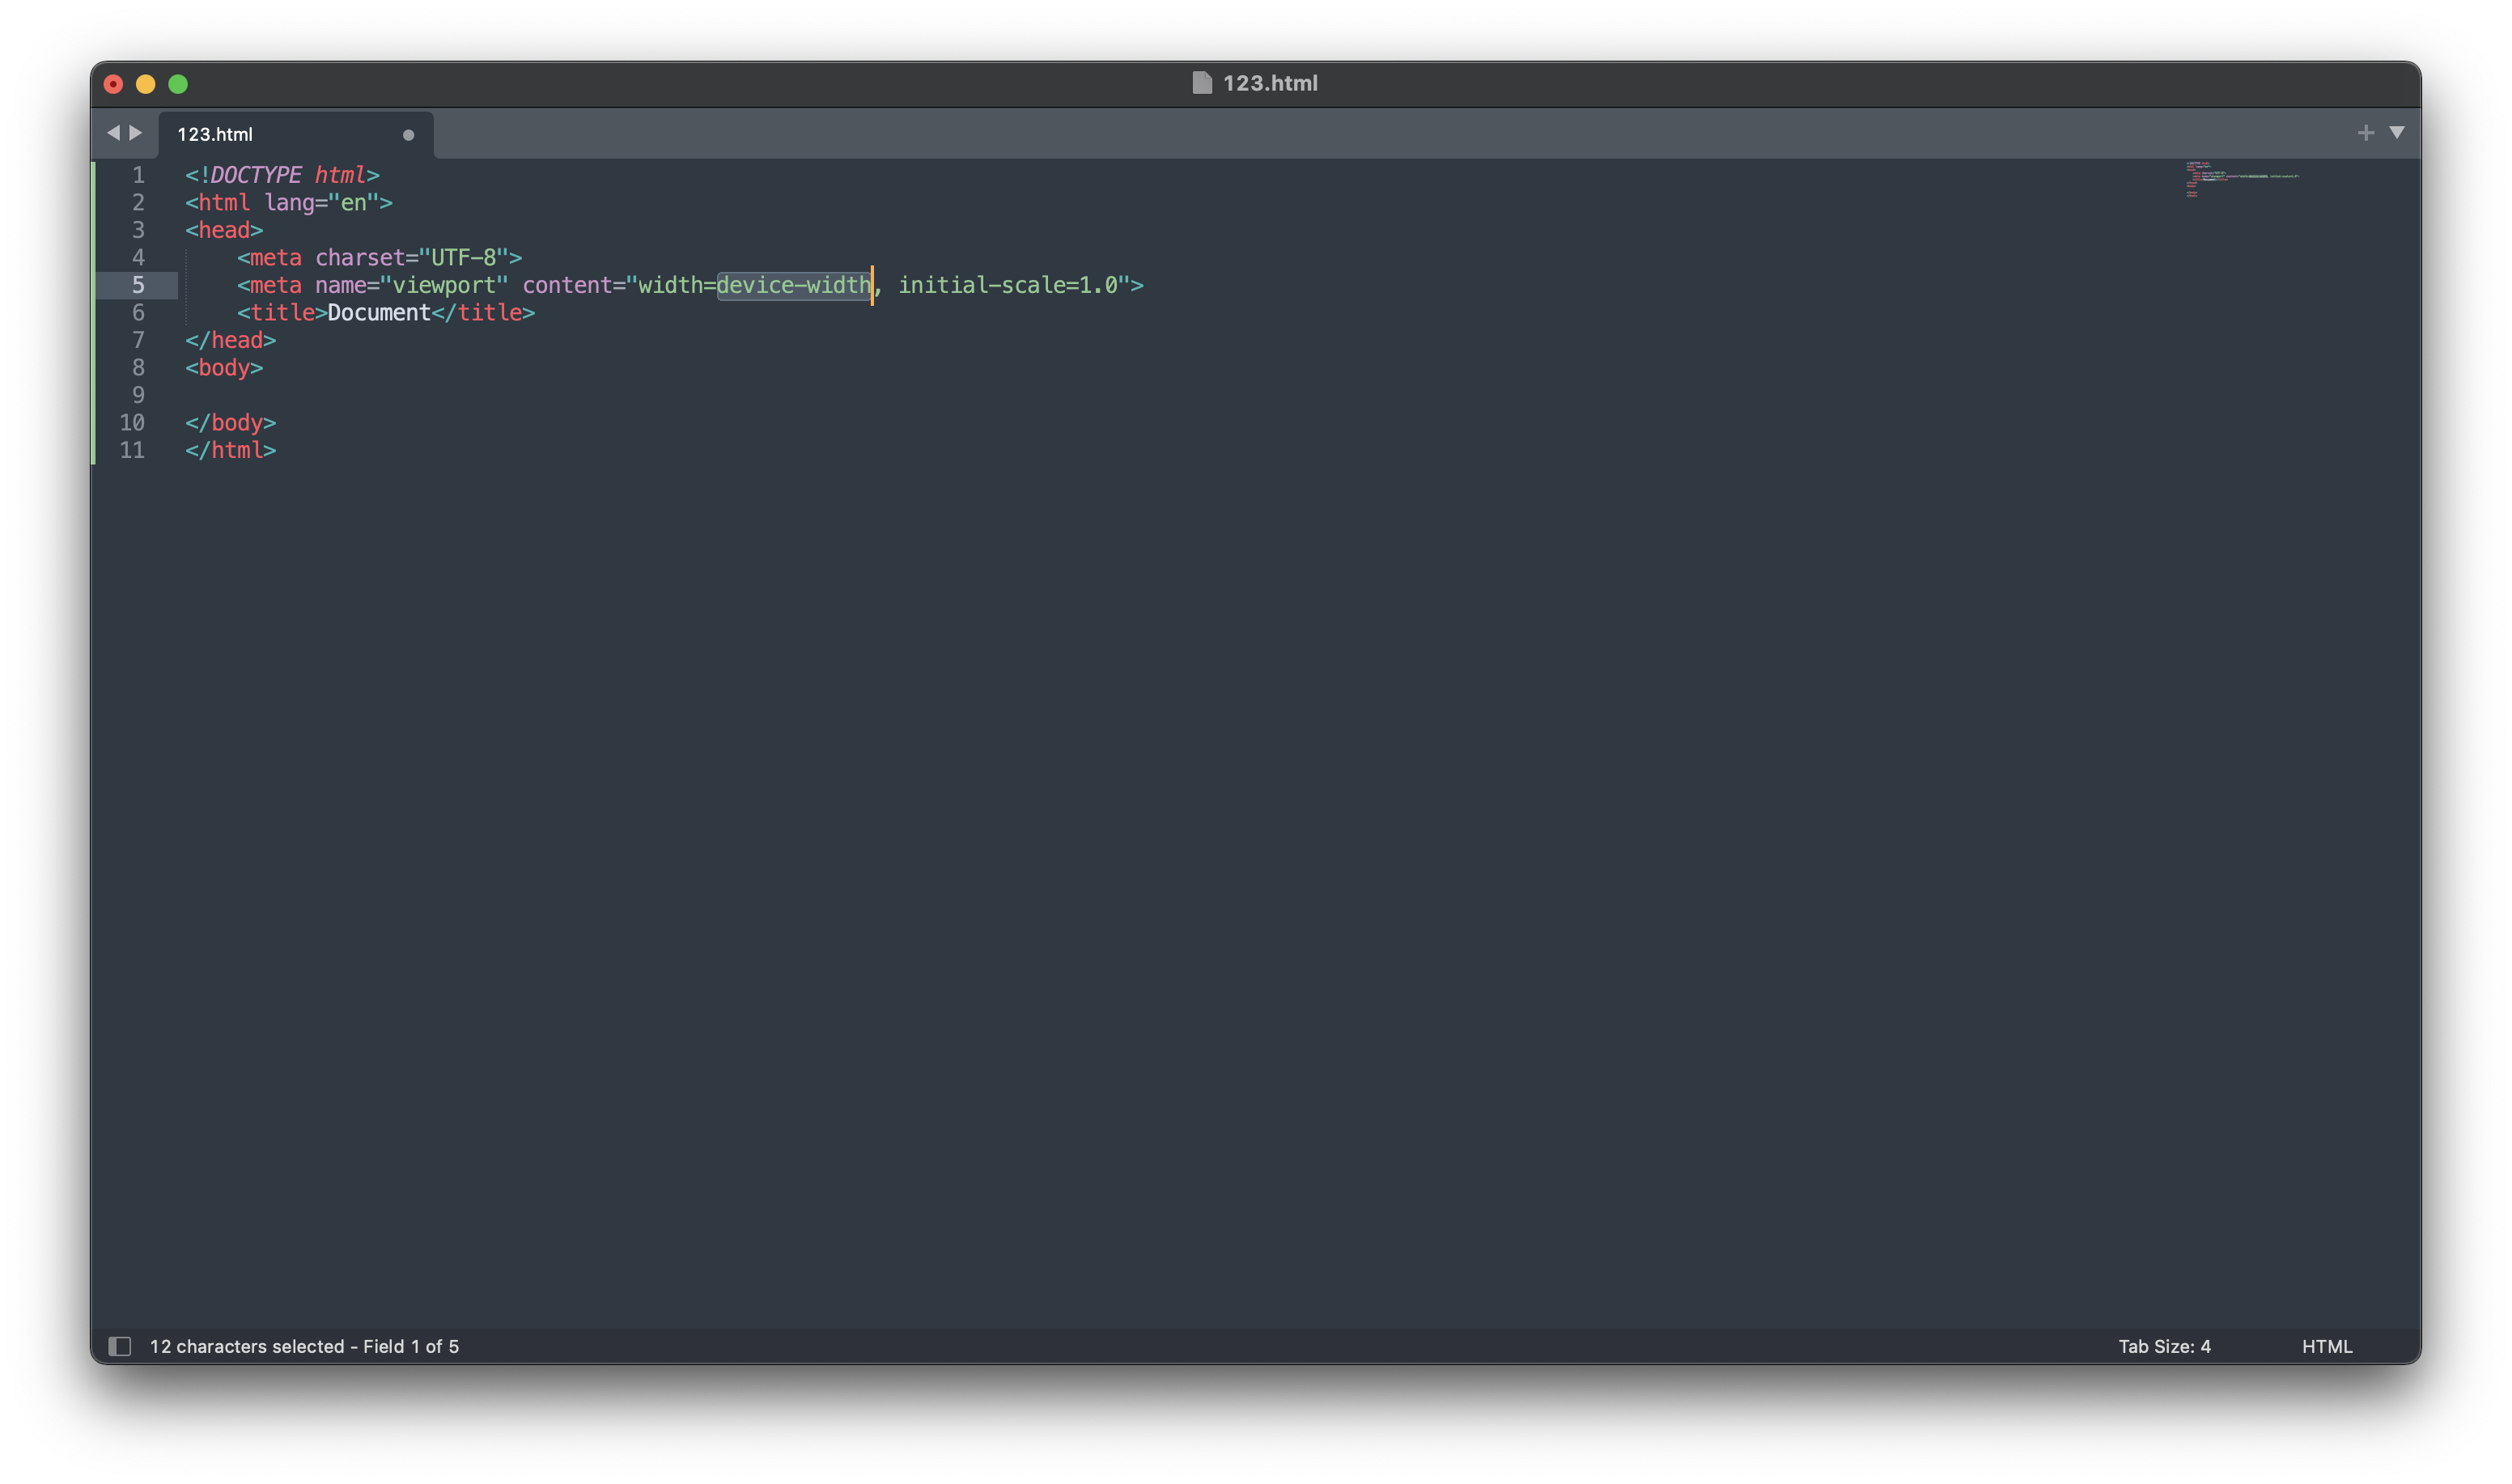2512x1484 pixels.
Task: Click the word Document in title
Action: [x=379, y=313]
